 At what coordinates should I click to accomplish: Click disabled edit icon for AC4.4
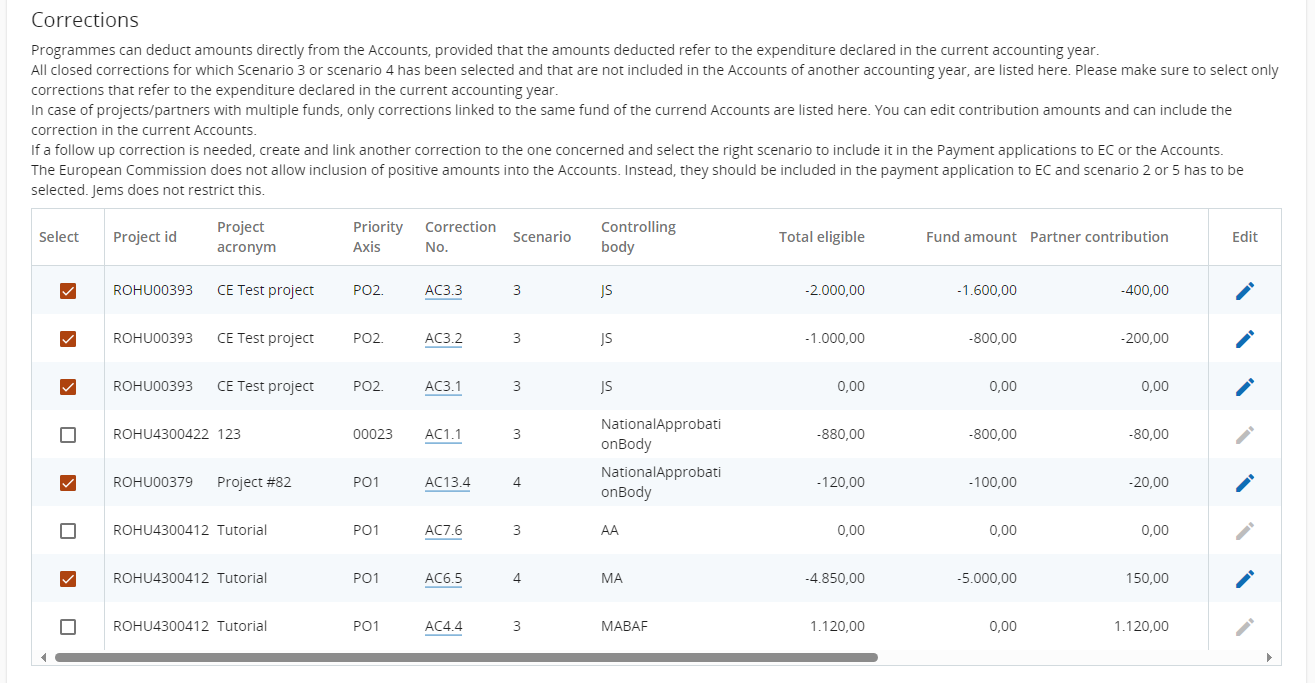point(1244,627)
